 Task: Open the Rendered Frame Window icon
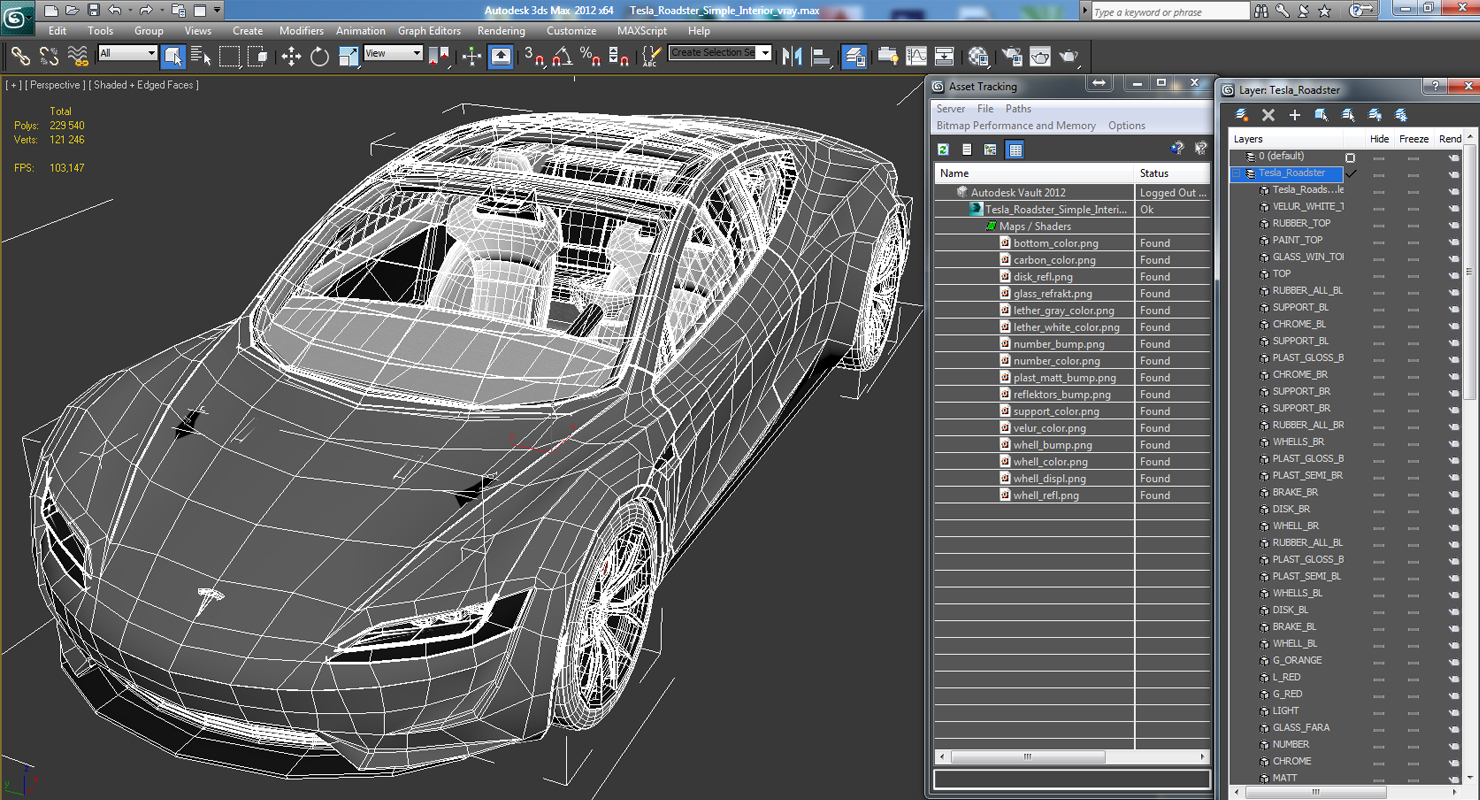pos(1040,56)
